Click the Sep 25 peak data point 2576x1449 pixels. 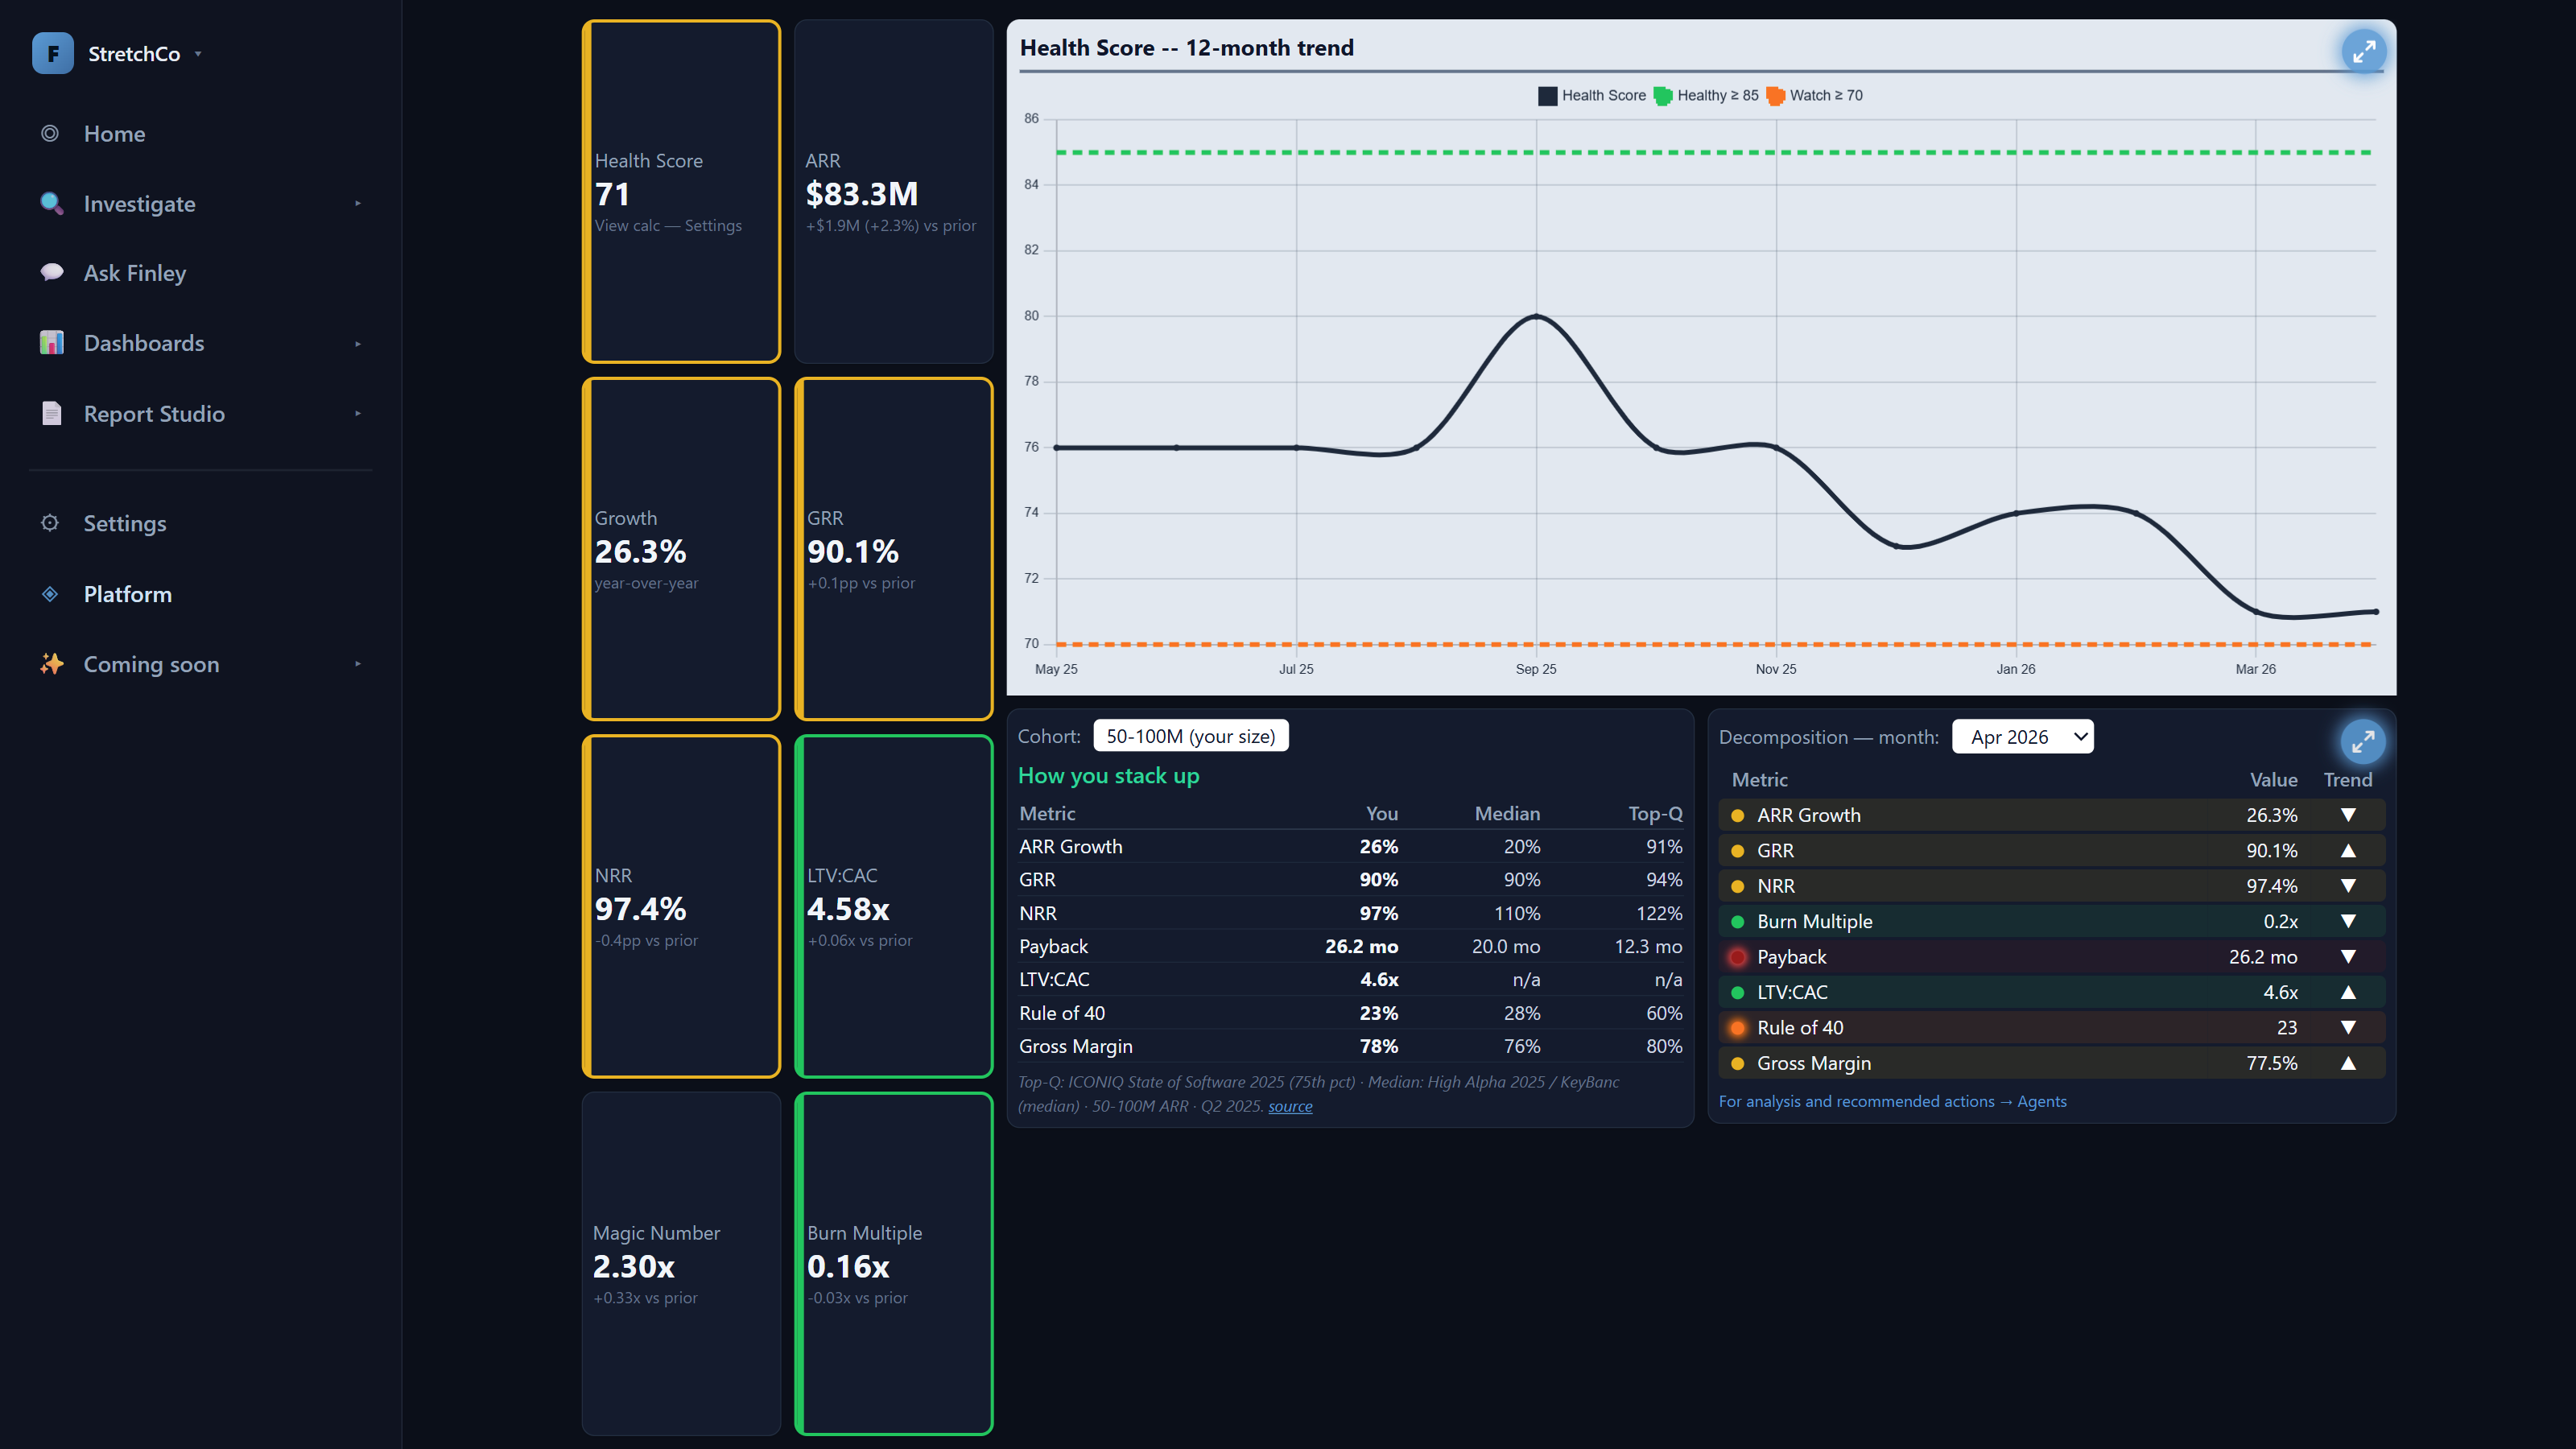1536,316
